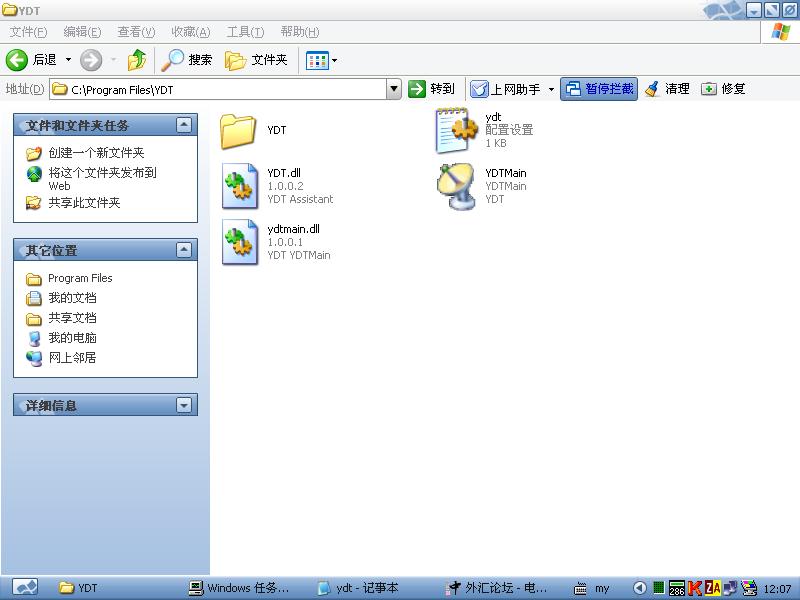Switch to Windows 任务 taskbar button

239,588
